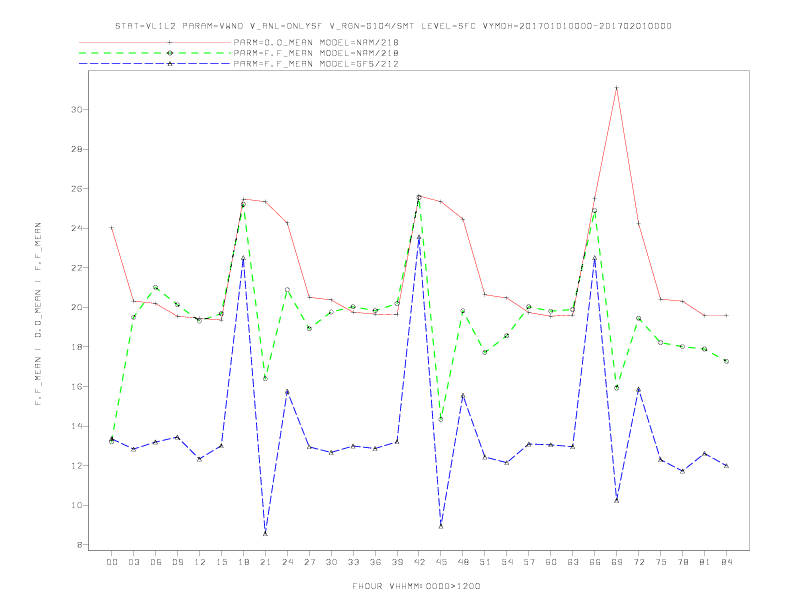Screen dimensions: 792x612
Task: Click y-axis tick label 8
Action: 80,545
